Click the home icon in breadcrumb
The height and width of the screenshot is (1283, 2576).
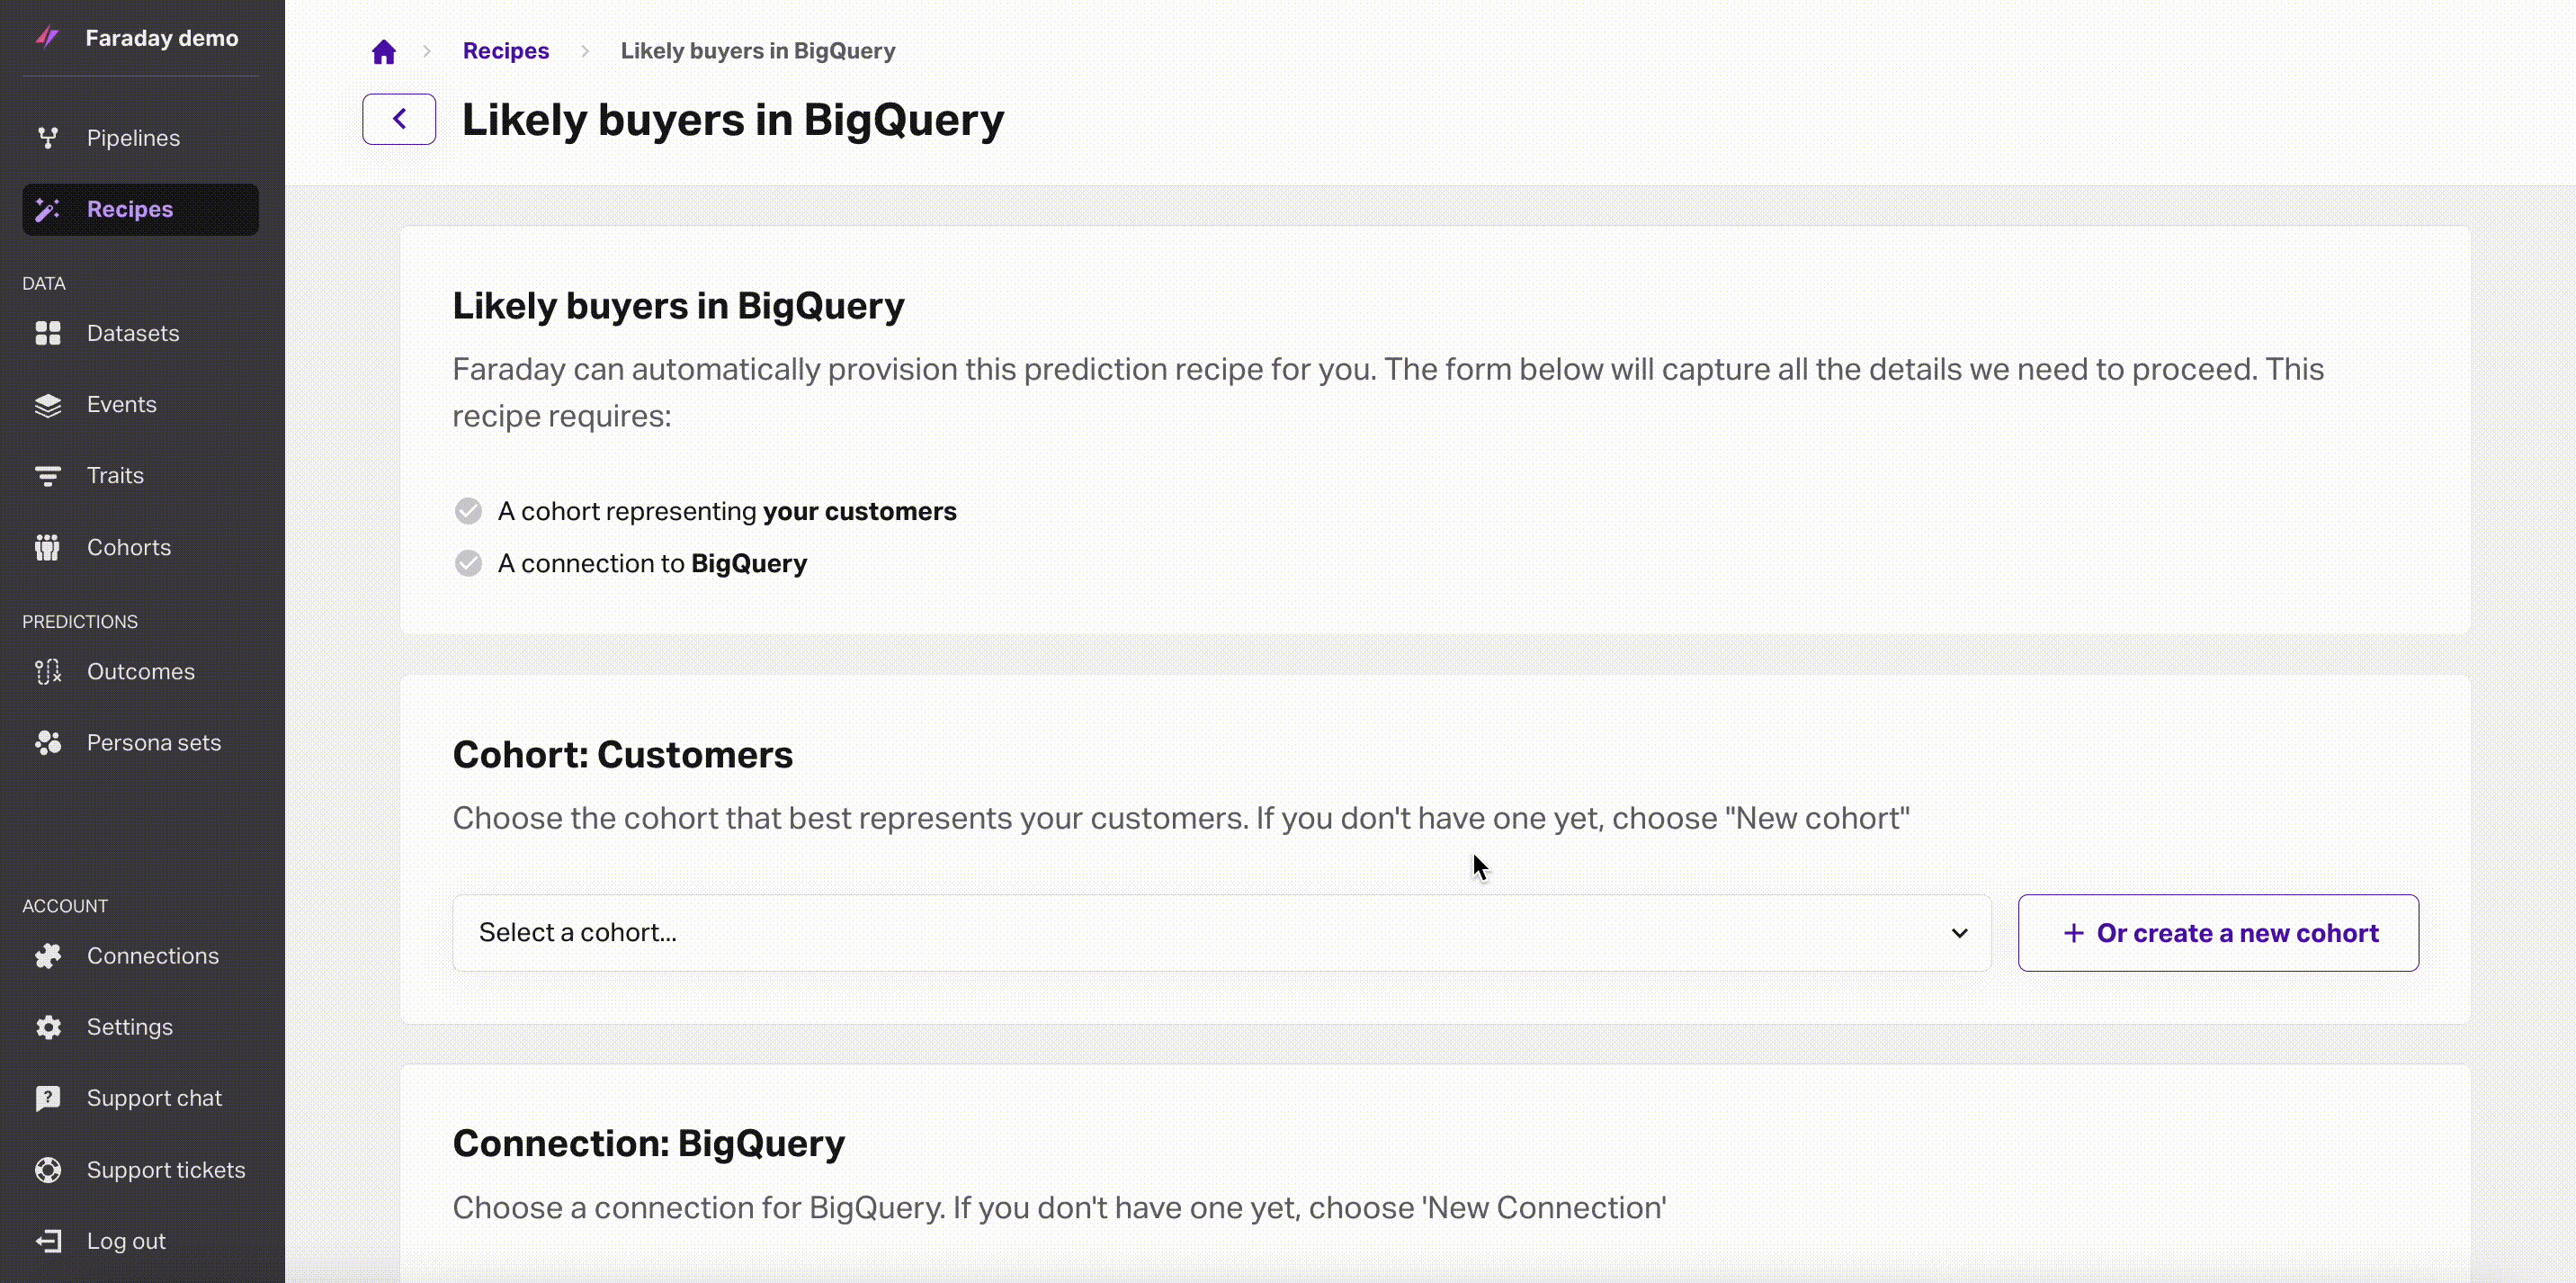click(384, 51)
